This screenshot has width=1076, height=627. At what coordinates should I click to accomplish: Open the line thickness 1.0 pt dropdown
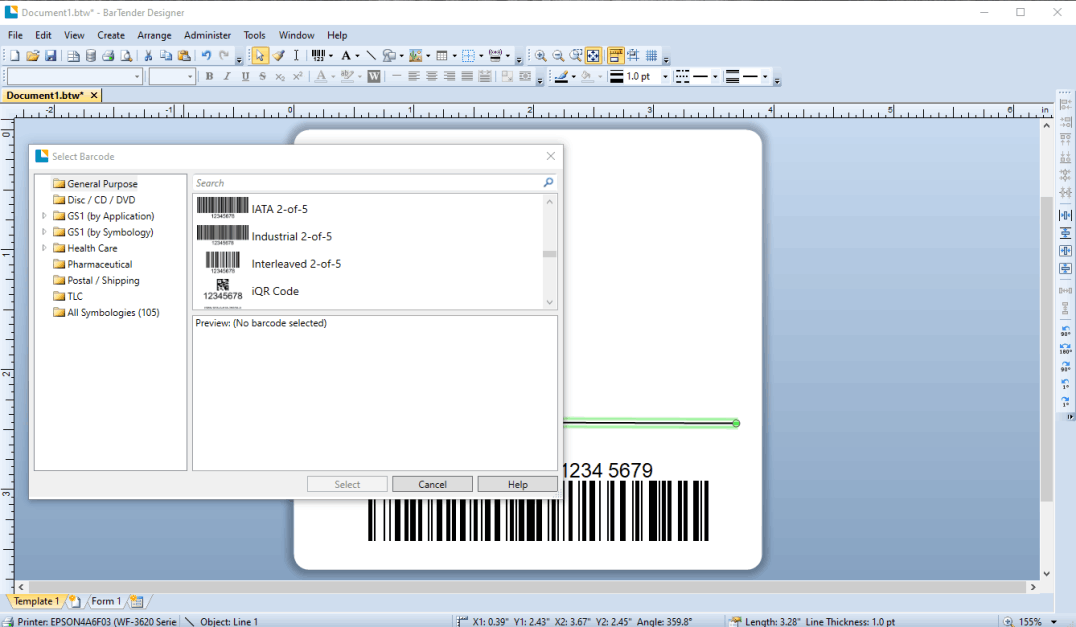(x=665, y=77)
